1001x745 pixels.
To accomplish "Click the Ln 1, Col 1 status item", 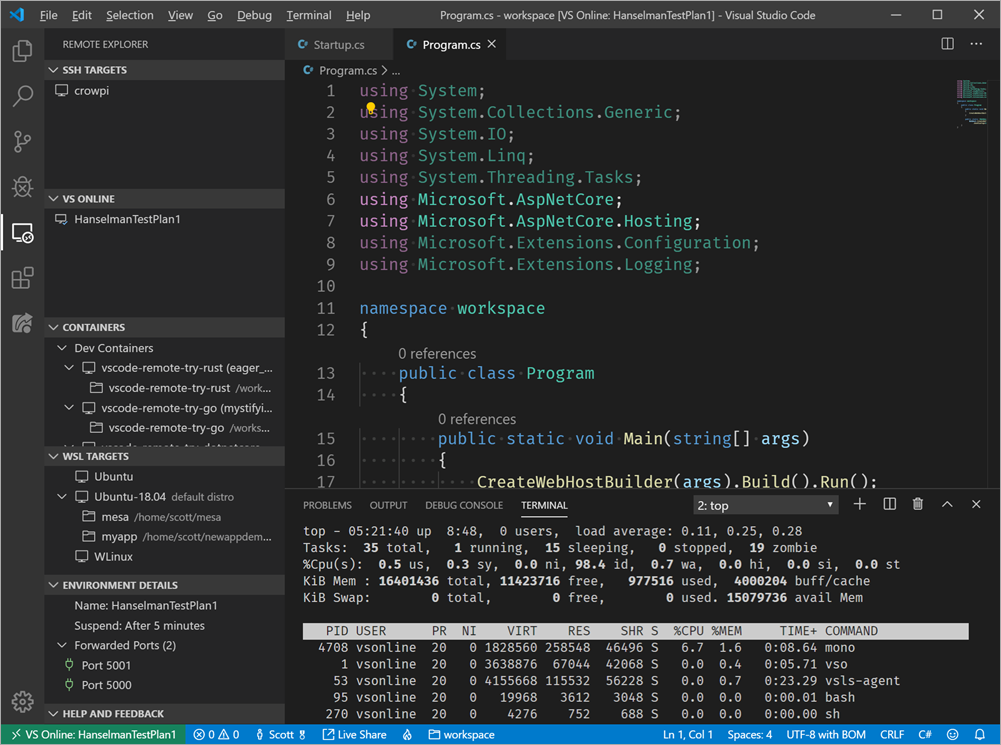I will [688, 735].
